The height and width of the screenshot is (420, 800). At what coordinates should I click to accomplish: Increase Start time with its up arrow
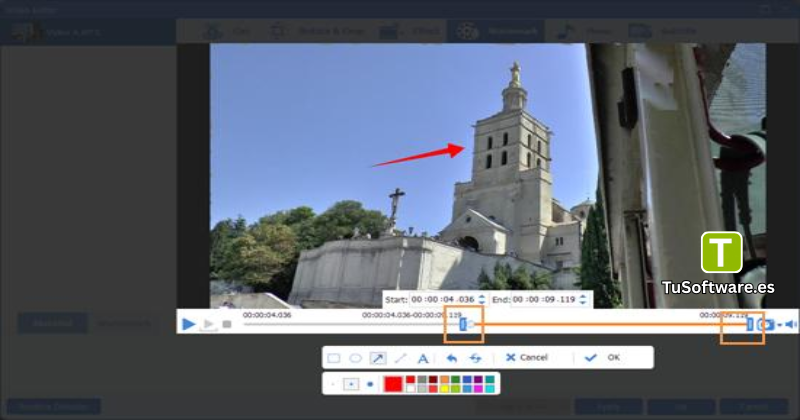[482, 297]
